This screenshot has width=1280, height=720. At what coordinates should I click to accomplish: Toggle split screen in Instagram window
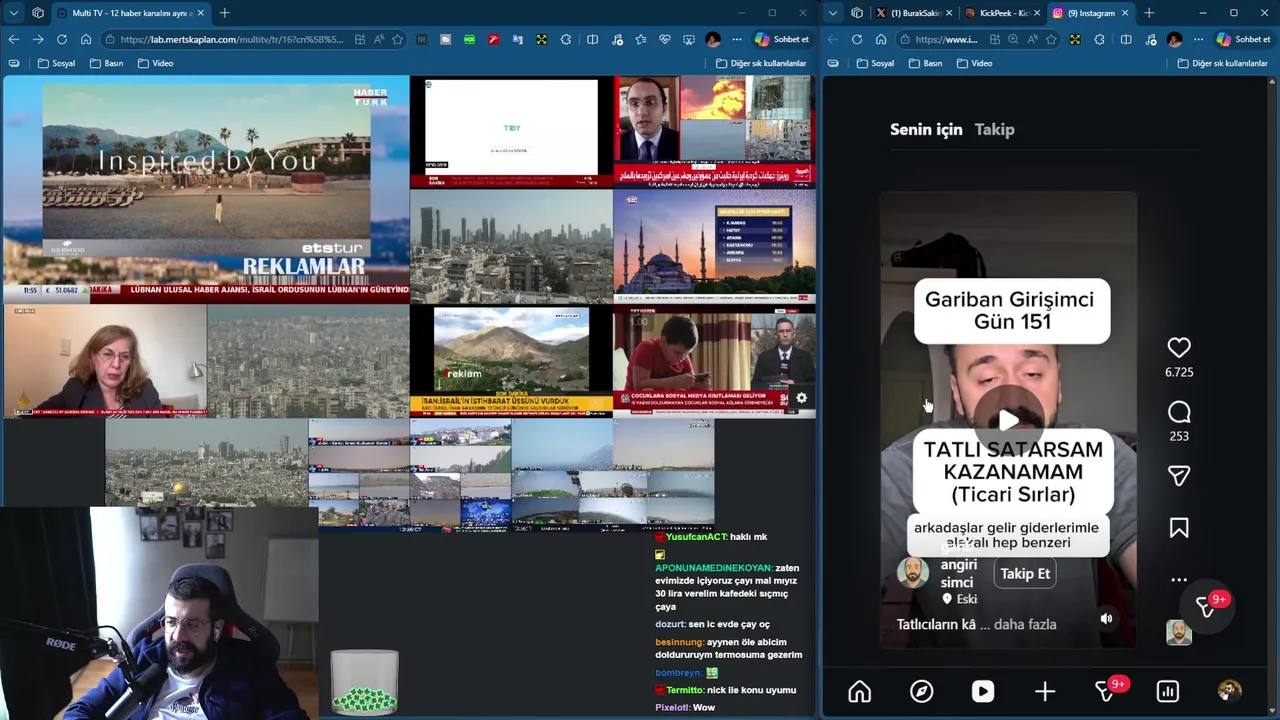pyautogui.click(x=1125, y=39)
